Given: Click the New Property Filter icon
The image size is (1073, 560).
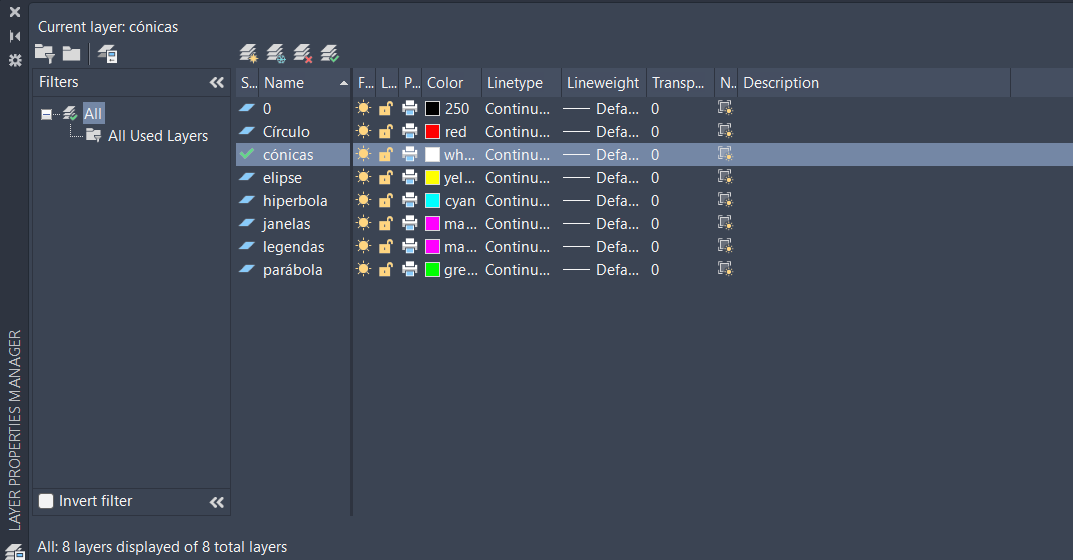Looking at the screenshot, I should [44, 53].
